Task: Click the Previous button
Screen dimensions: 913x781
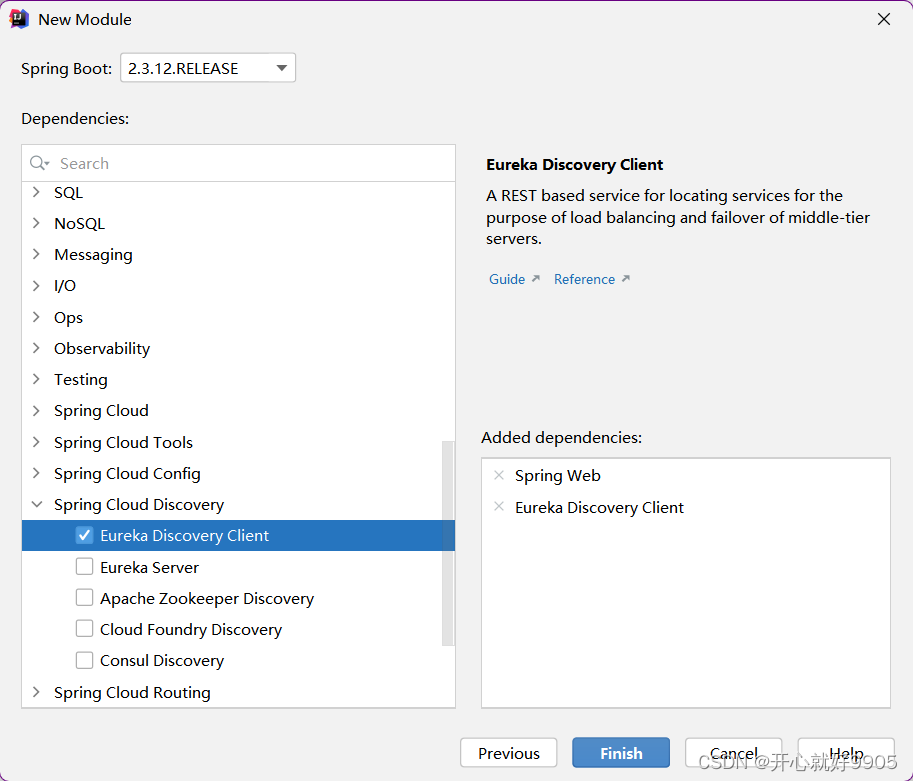Action: point(508,753)
